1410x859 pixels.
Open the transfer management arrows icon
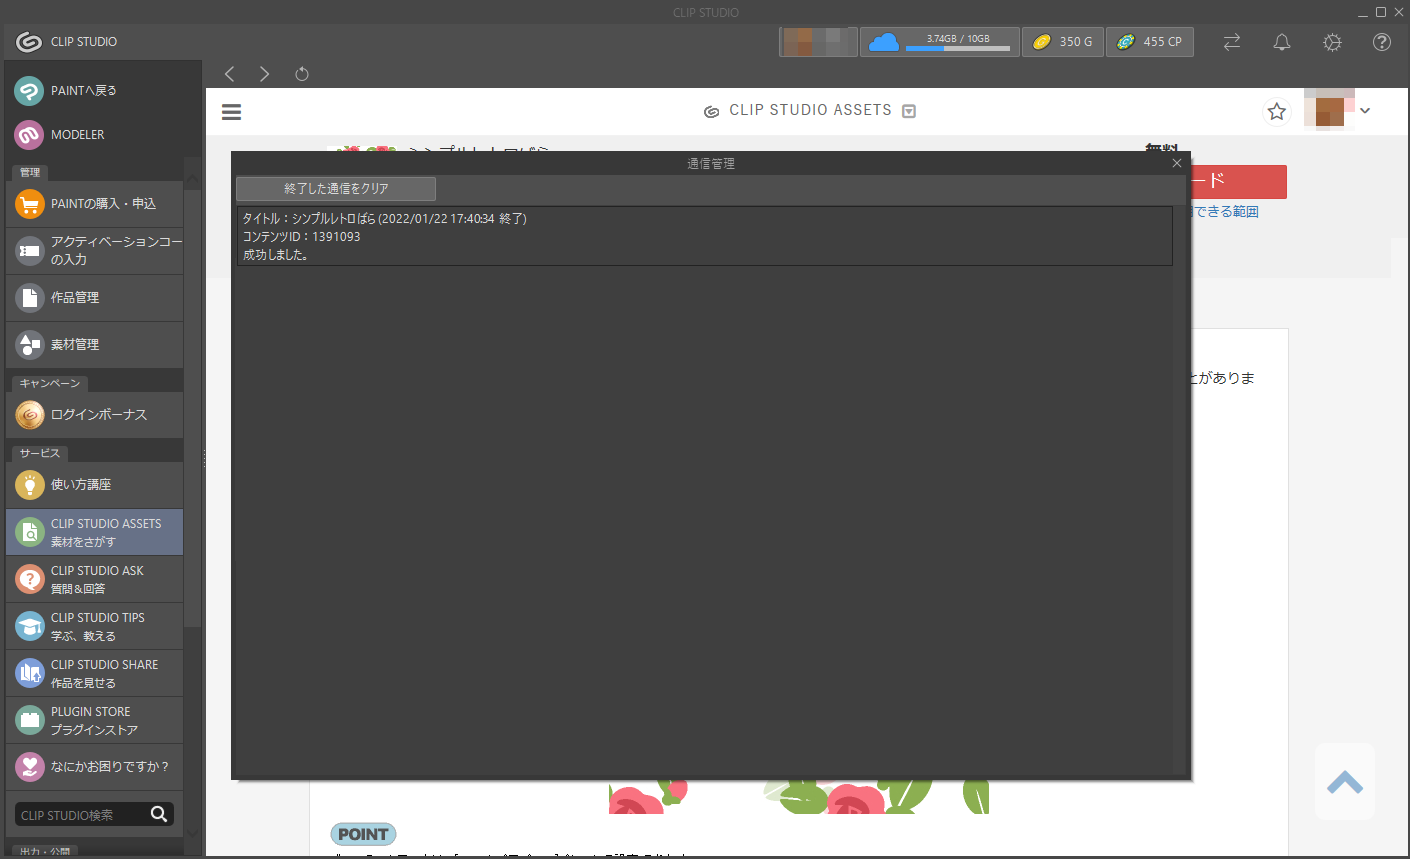(x=1231, y=42)
